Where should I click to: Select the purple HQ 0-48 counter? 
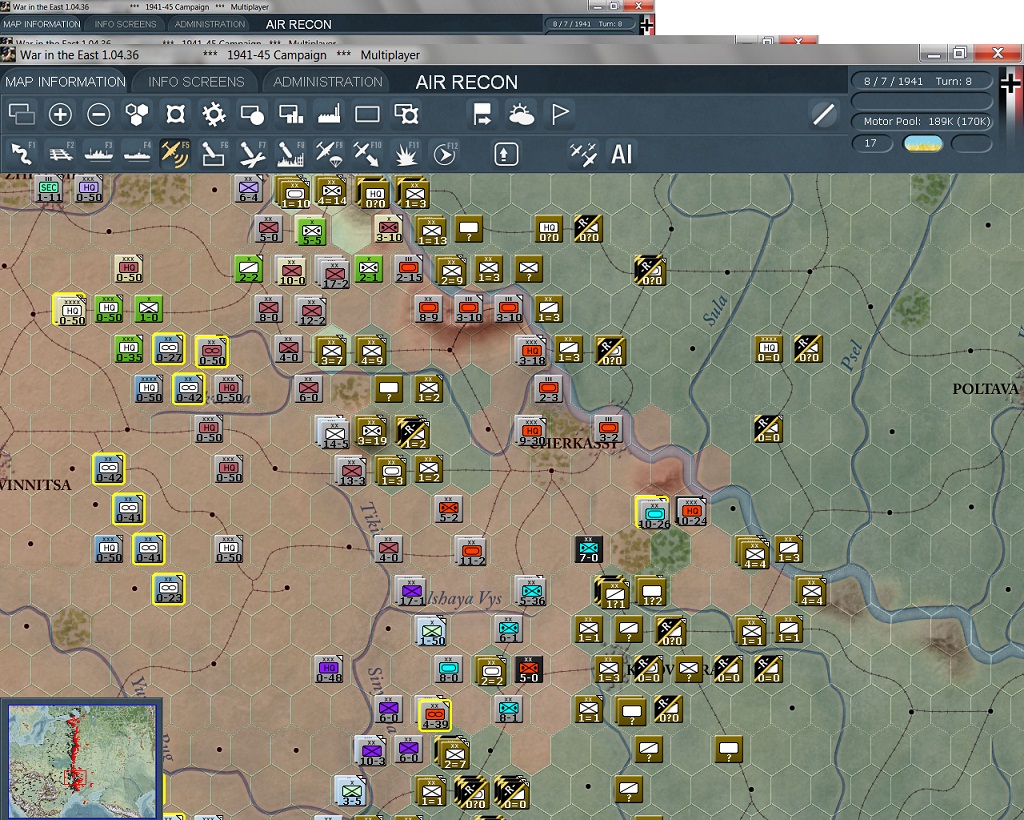pyautogui.click(x=328, y=669)
